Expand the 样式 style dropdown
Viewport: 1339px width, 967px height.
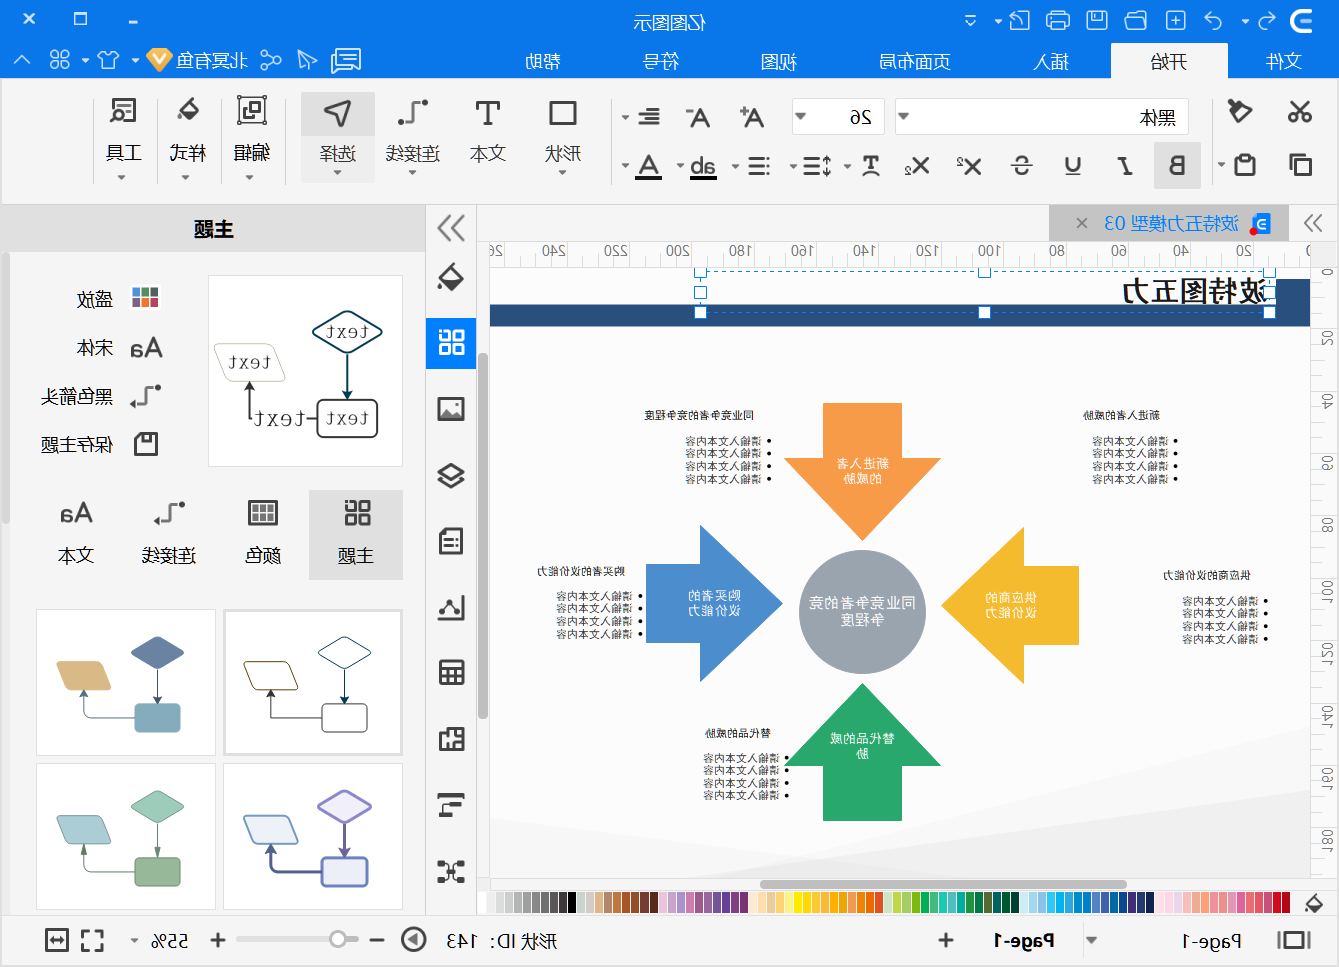click(186, 178)
